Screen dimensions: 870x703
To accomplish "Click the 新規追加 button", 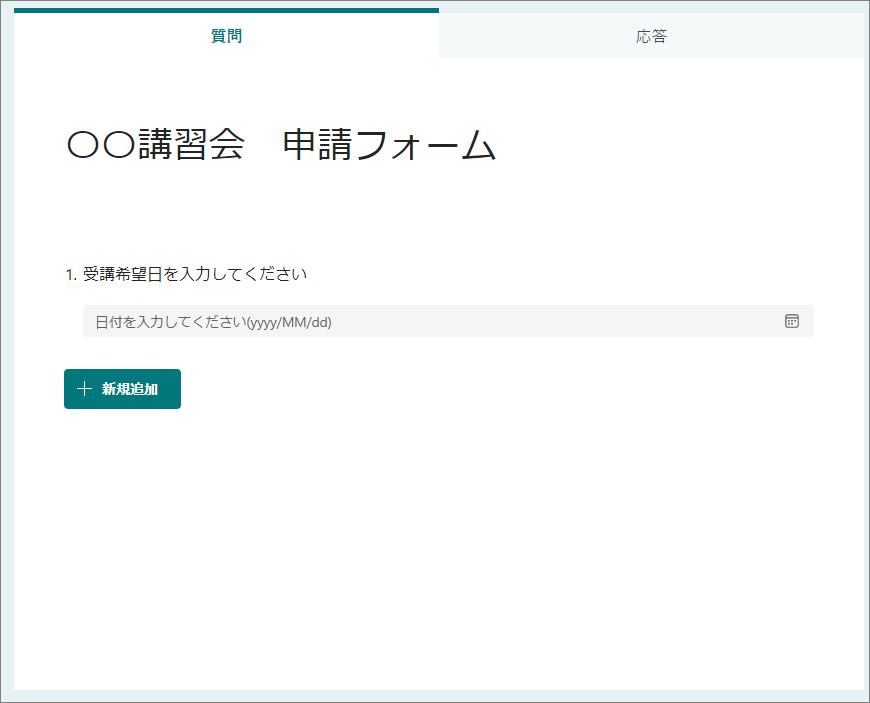I will [x=122, y=389].
